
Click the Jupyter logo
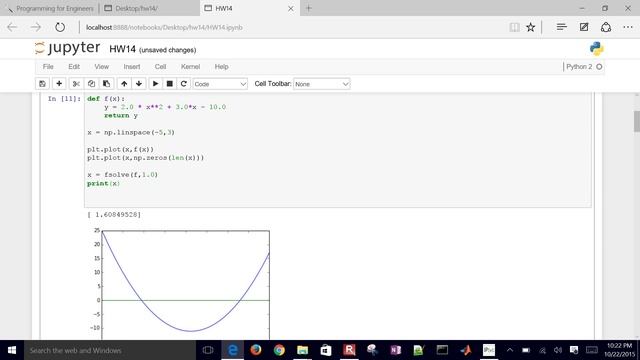coord(68,48)
